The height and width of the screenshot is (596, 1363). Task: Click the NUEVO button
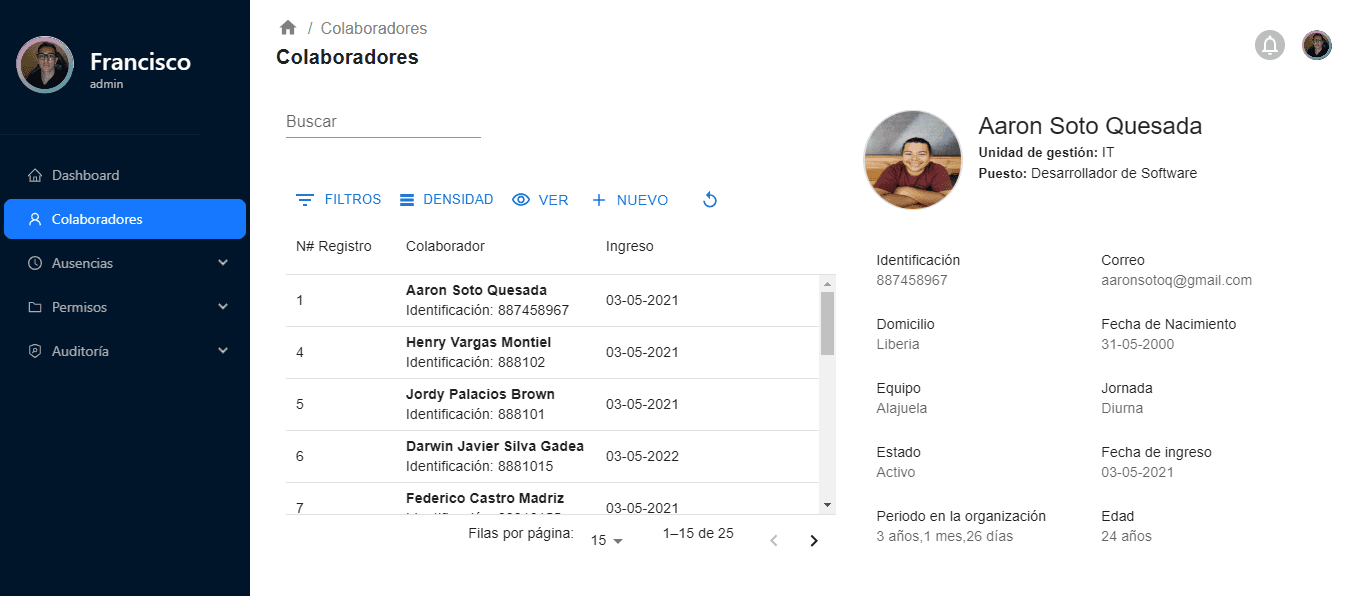pos(630,200)
